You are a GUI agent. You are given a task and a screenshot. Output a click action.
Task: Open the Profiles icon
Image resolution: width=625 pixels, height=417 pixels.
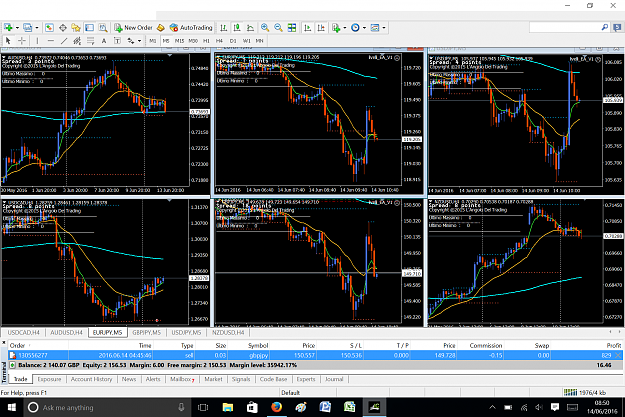click(x=27, y=28)
